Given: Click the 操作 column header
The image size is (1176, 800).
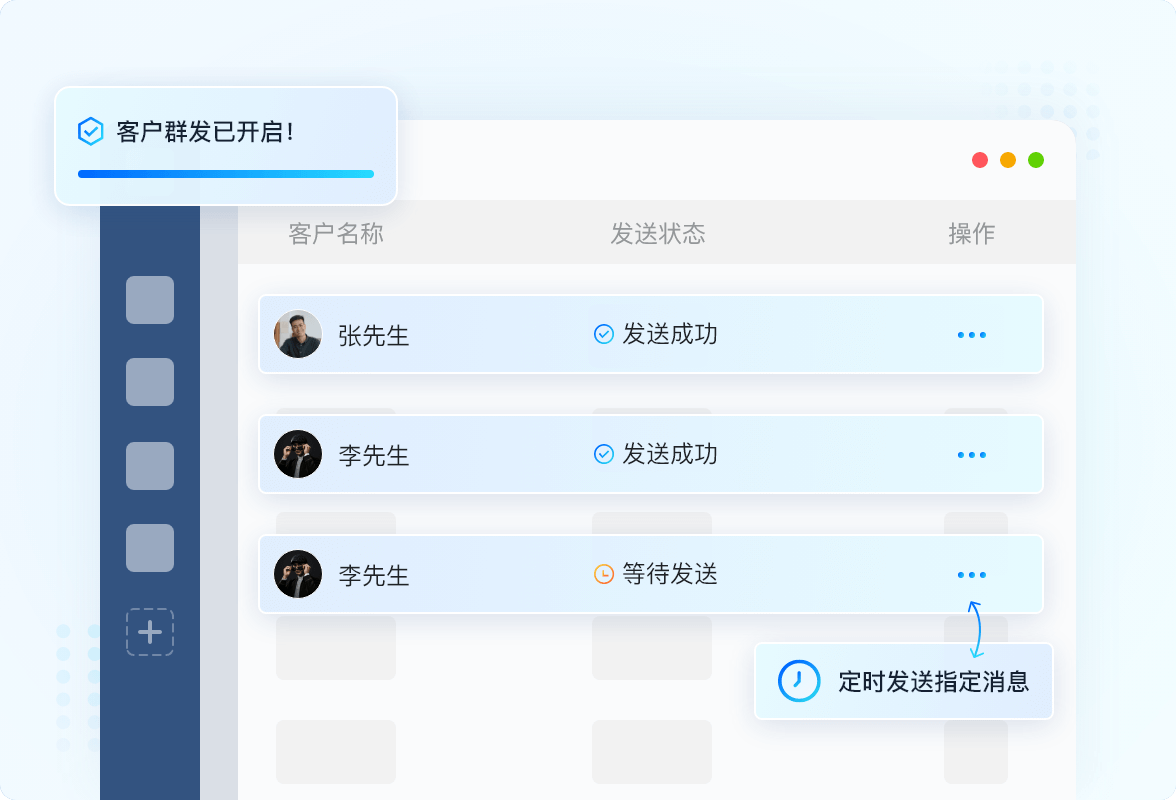Looking at the screenshot, I should pos(971,233).
